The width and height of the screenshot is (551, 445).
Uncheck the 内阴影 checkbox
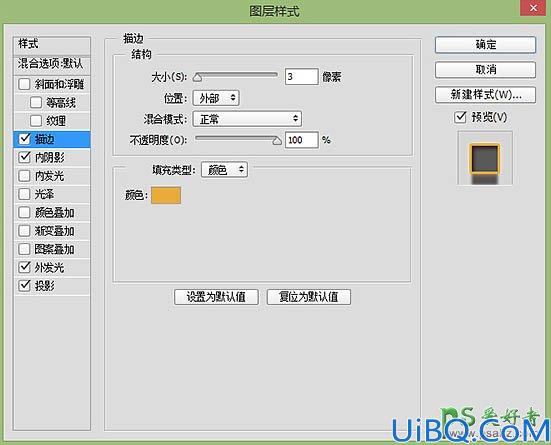[24, 157]
